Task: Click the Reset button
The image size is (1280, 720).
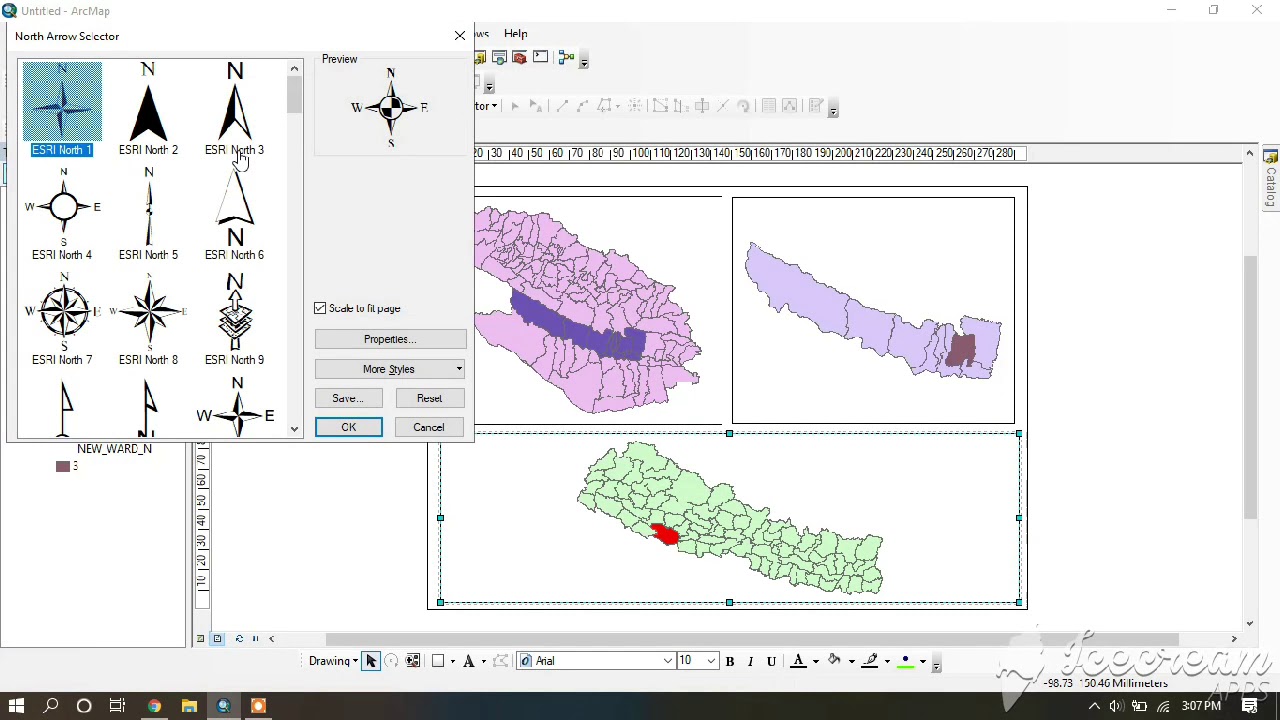Action: [x=429, y=398]
